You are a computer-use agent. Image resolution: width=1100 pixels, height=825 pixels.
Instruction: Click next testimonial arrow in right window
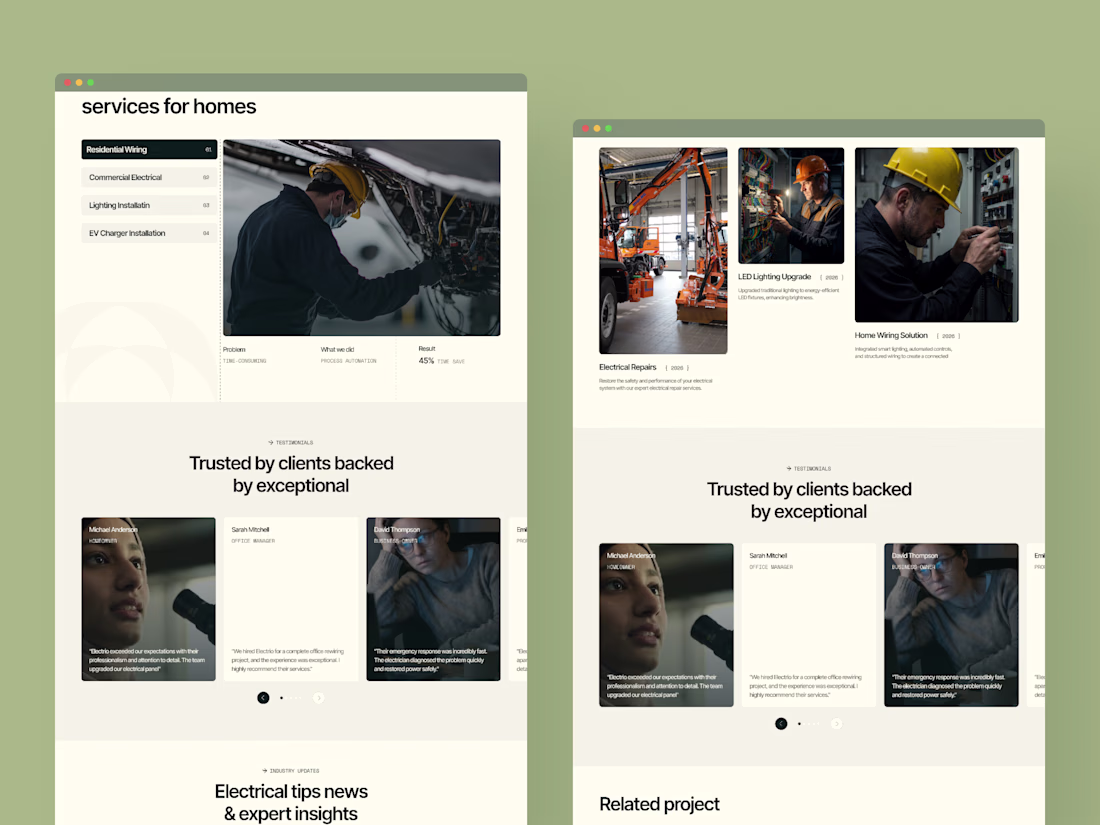click(836, 723)
